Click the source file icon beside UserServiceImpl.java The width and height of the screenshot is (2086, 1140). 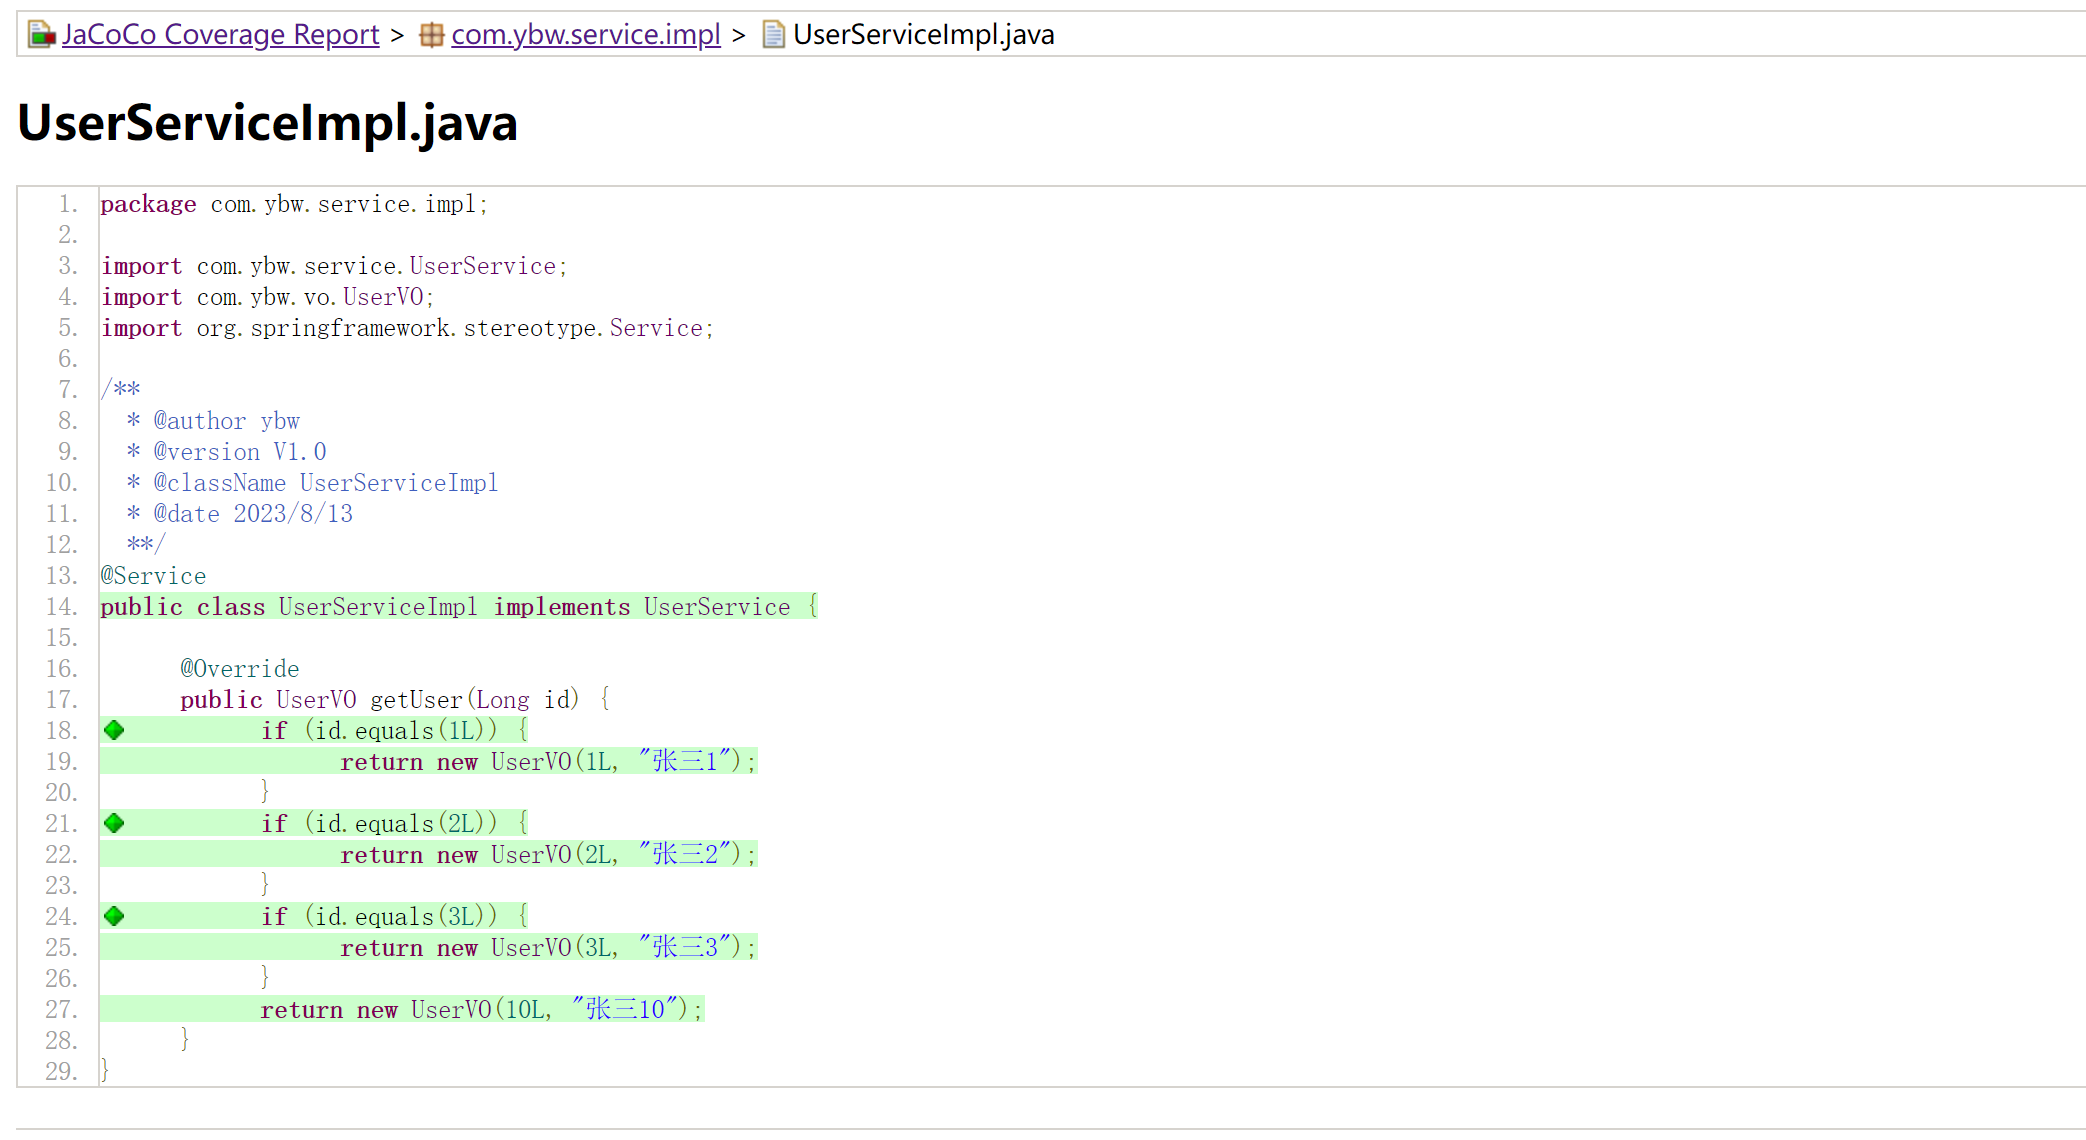[773, 35]
